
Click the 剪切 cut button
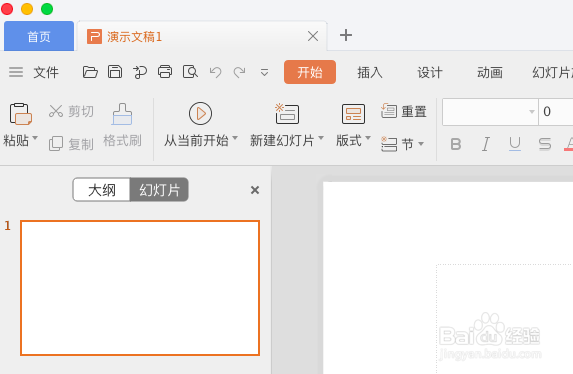pyautogui.click(x=71, y=111)
